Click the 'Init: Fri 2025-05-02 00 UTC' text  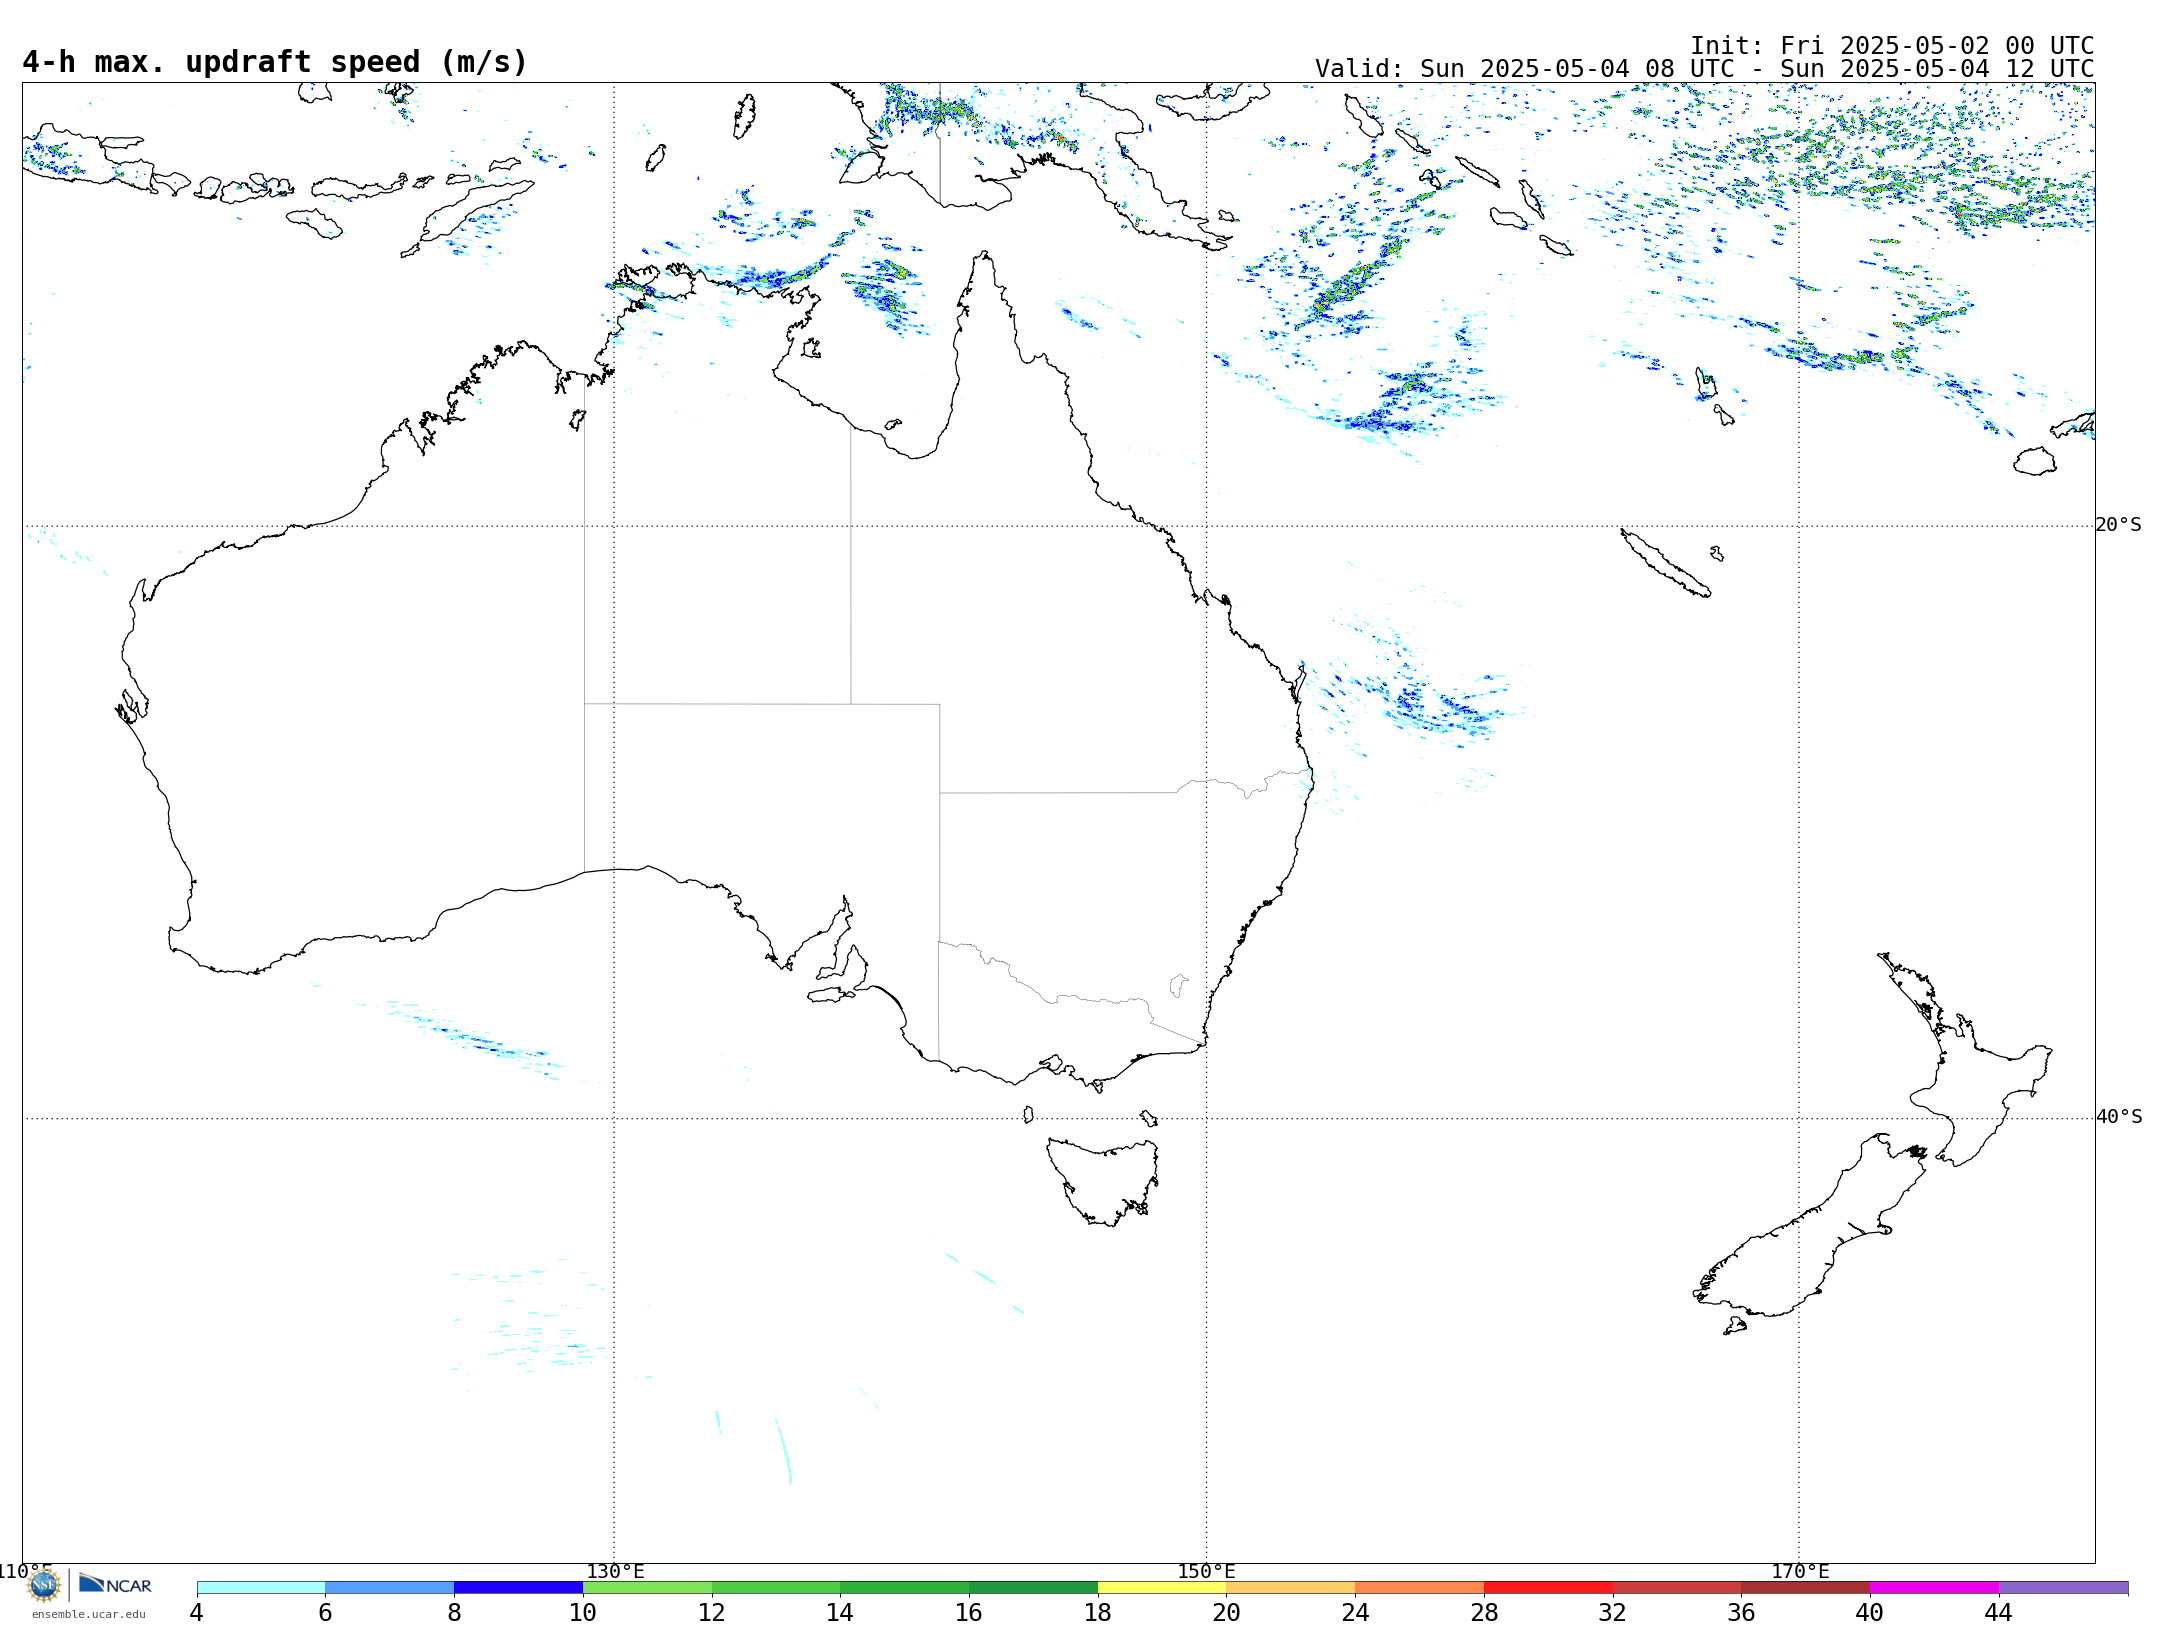tap(1892, 46)
